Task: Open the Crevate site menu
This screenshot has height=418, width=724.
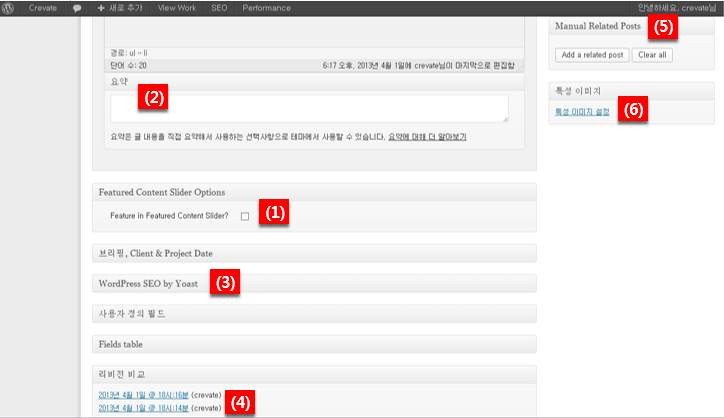Action: point(42,8)
